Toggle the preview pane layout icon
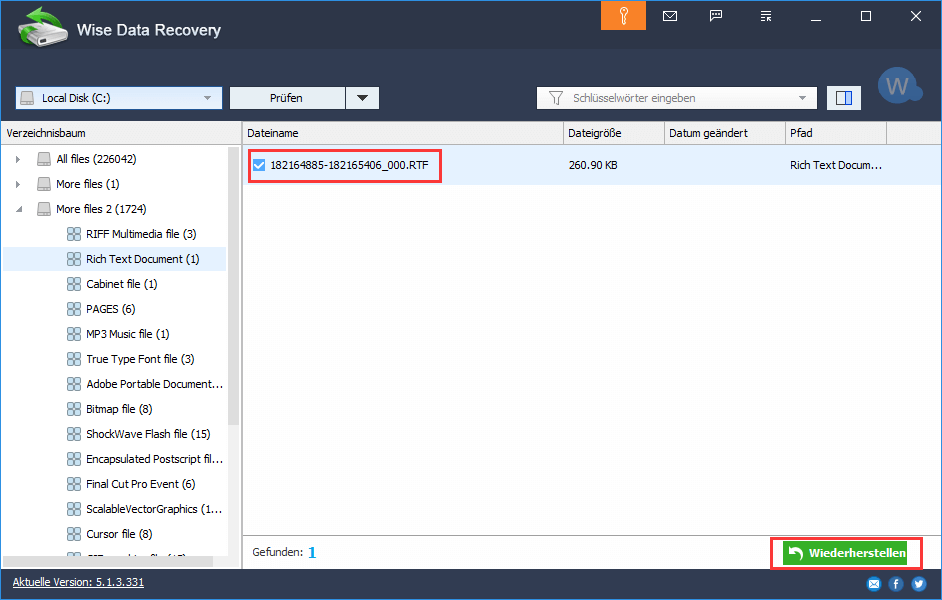 point(844,98)
